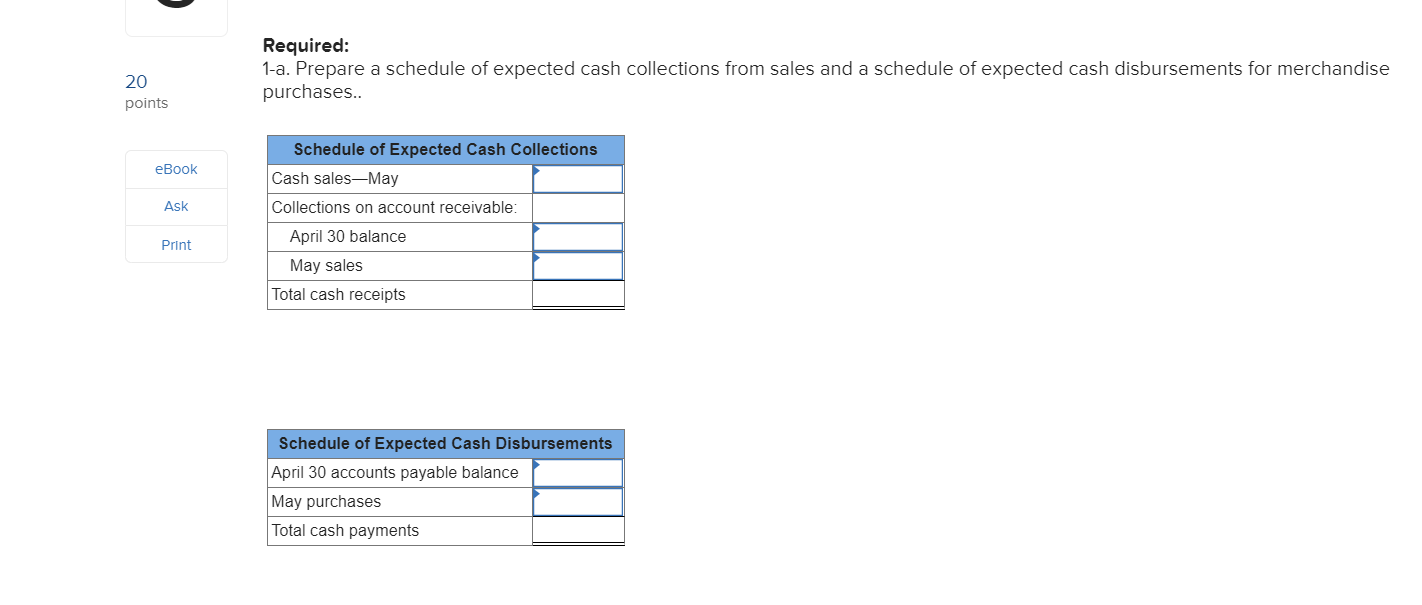Click the Cash sales—May input cell
Screen dimensions: 1422x605
pos(578,178)
